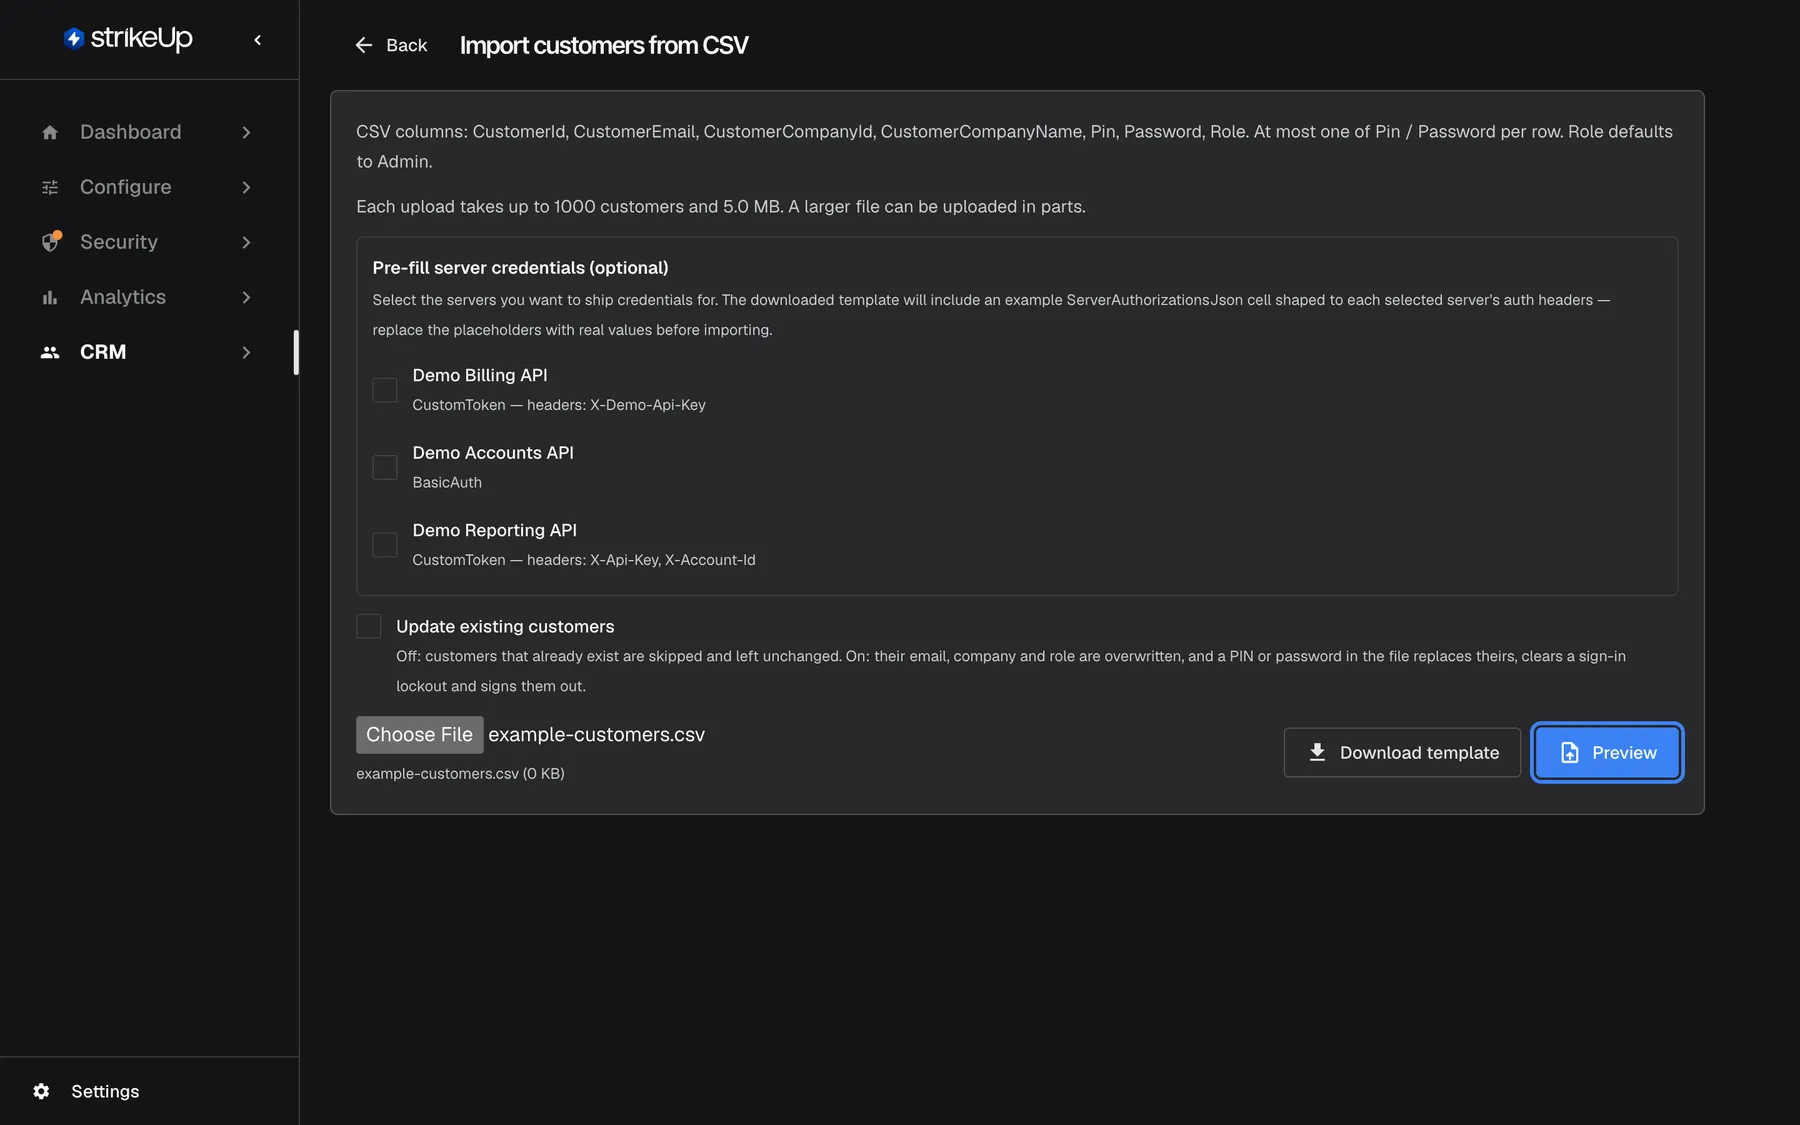The image size is (1800, 1125).
Task: Collapse the sidebar with the chevron icon
Action: pyautogui.click(x=258, y=40)
